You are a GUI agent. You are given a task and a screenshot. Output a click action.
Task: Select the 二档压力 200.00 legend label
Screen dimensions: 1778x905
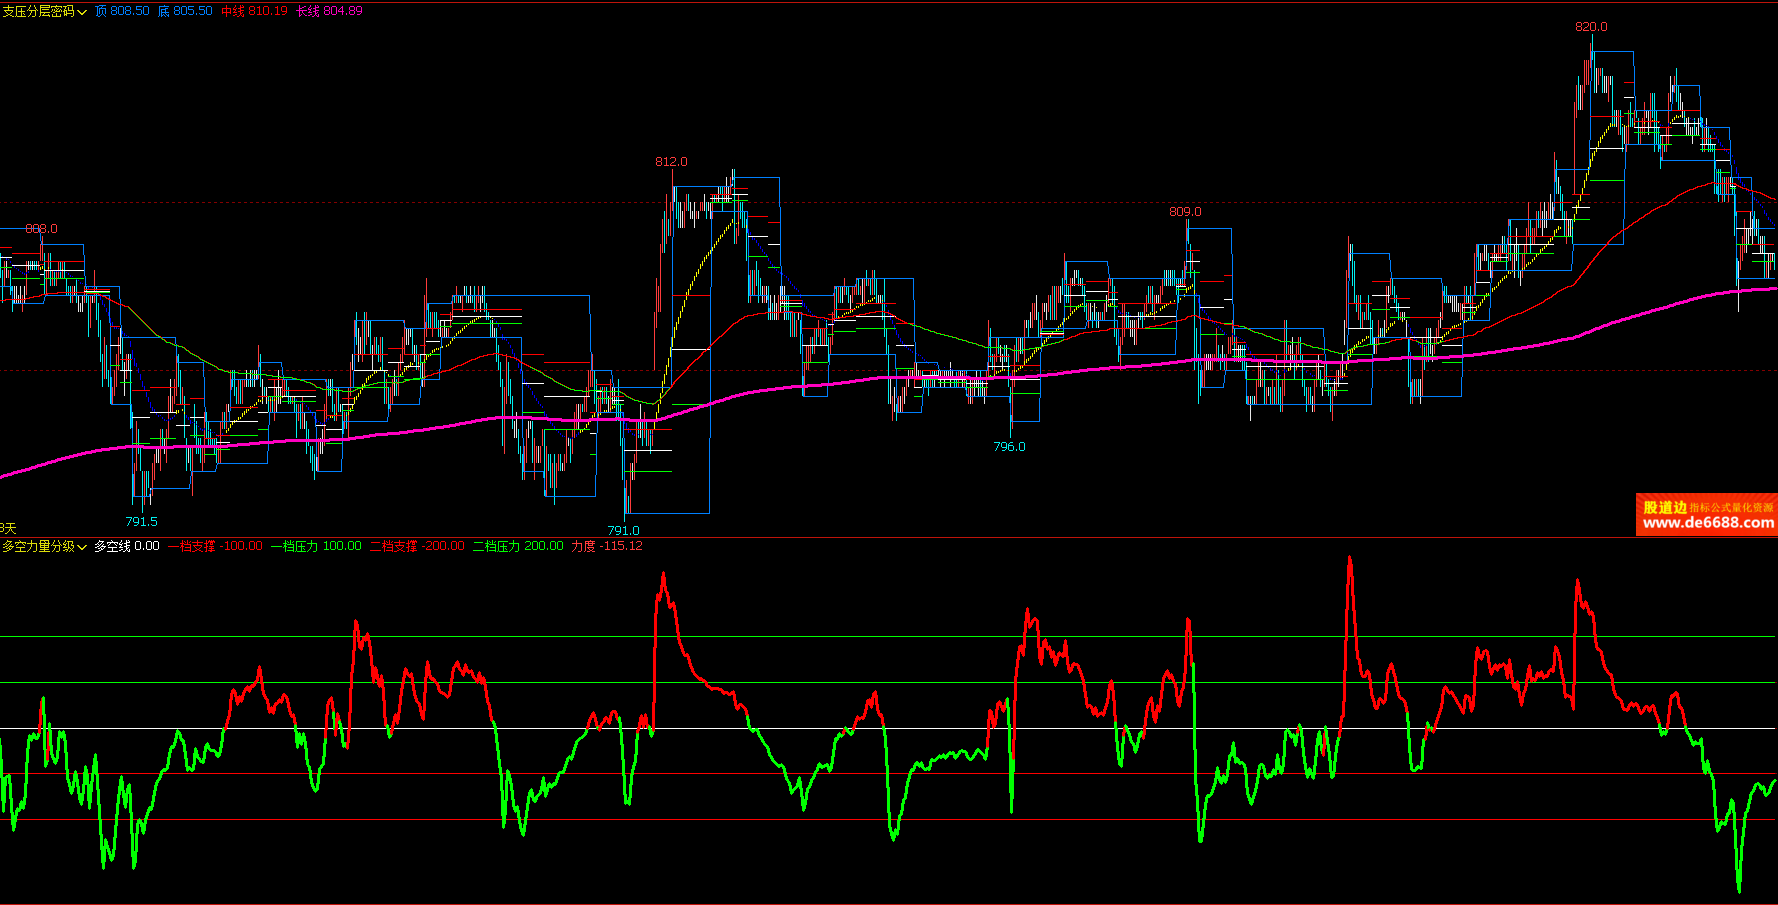pos(518,546)
